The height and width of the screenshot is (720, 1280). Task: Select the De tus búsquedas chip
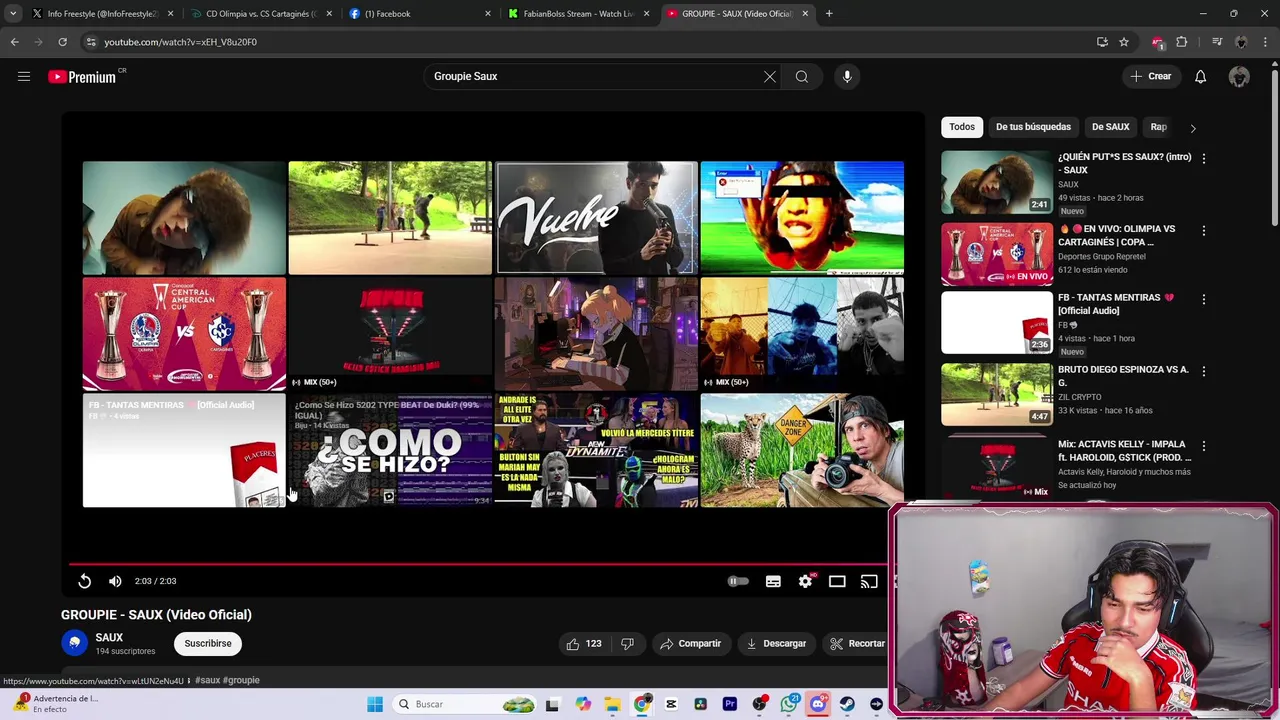click(1033, 127)
